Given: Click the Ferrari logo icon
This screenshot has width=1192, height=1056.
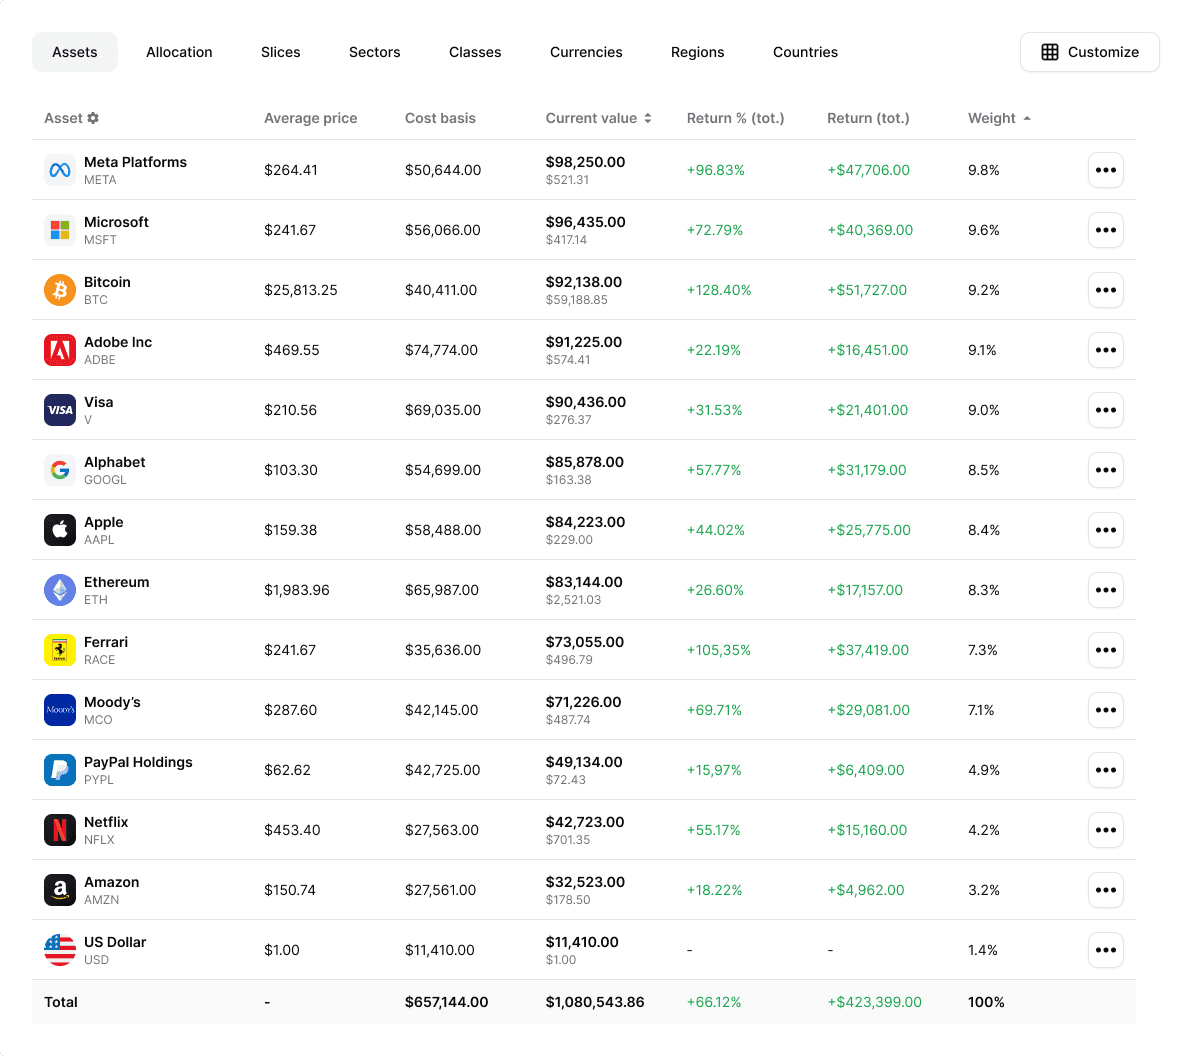Looking at the screenshot, I should (x=60, y=651).
